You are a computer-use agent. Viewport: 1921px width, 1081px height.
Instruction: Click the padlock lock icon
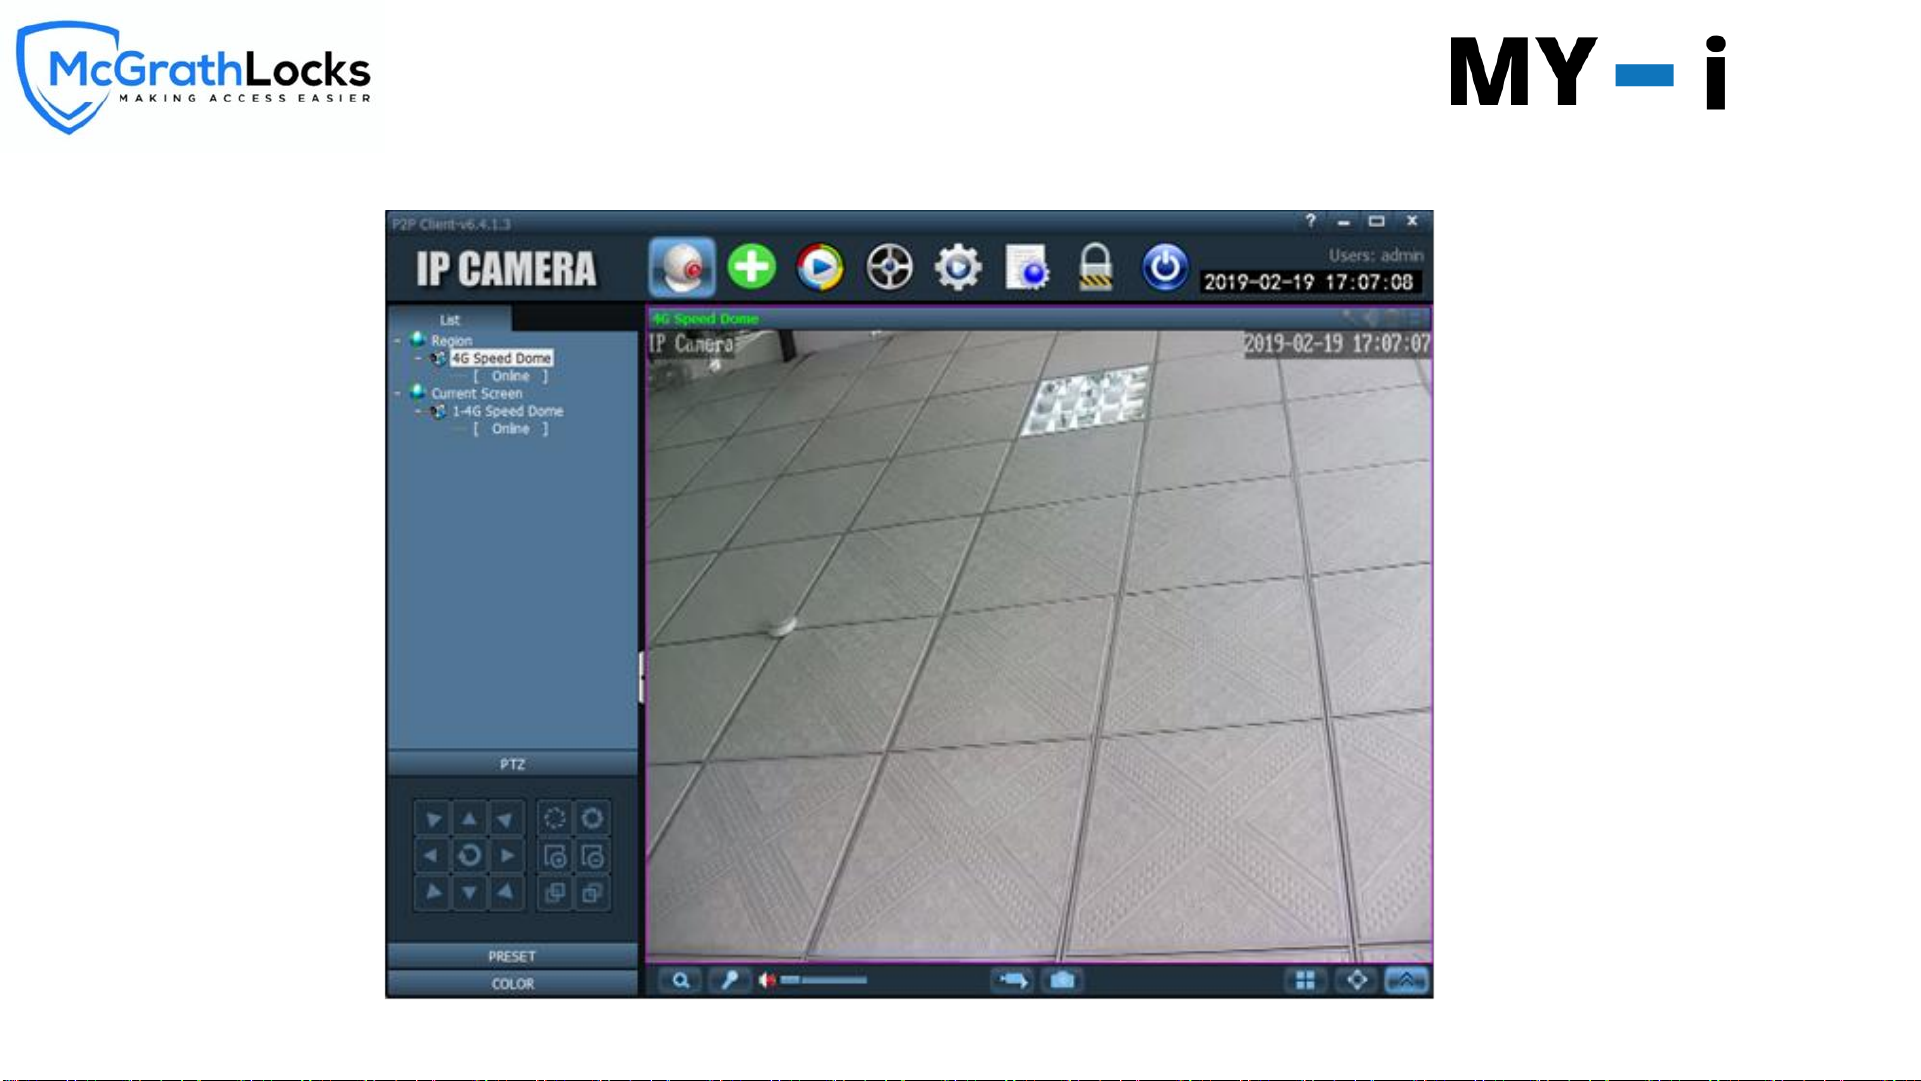[x=1096, y=267]
